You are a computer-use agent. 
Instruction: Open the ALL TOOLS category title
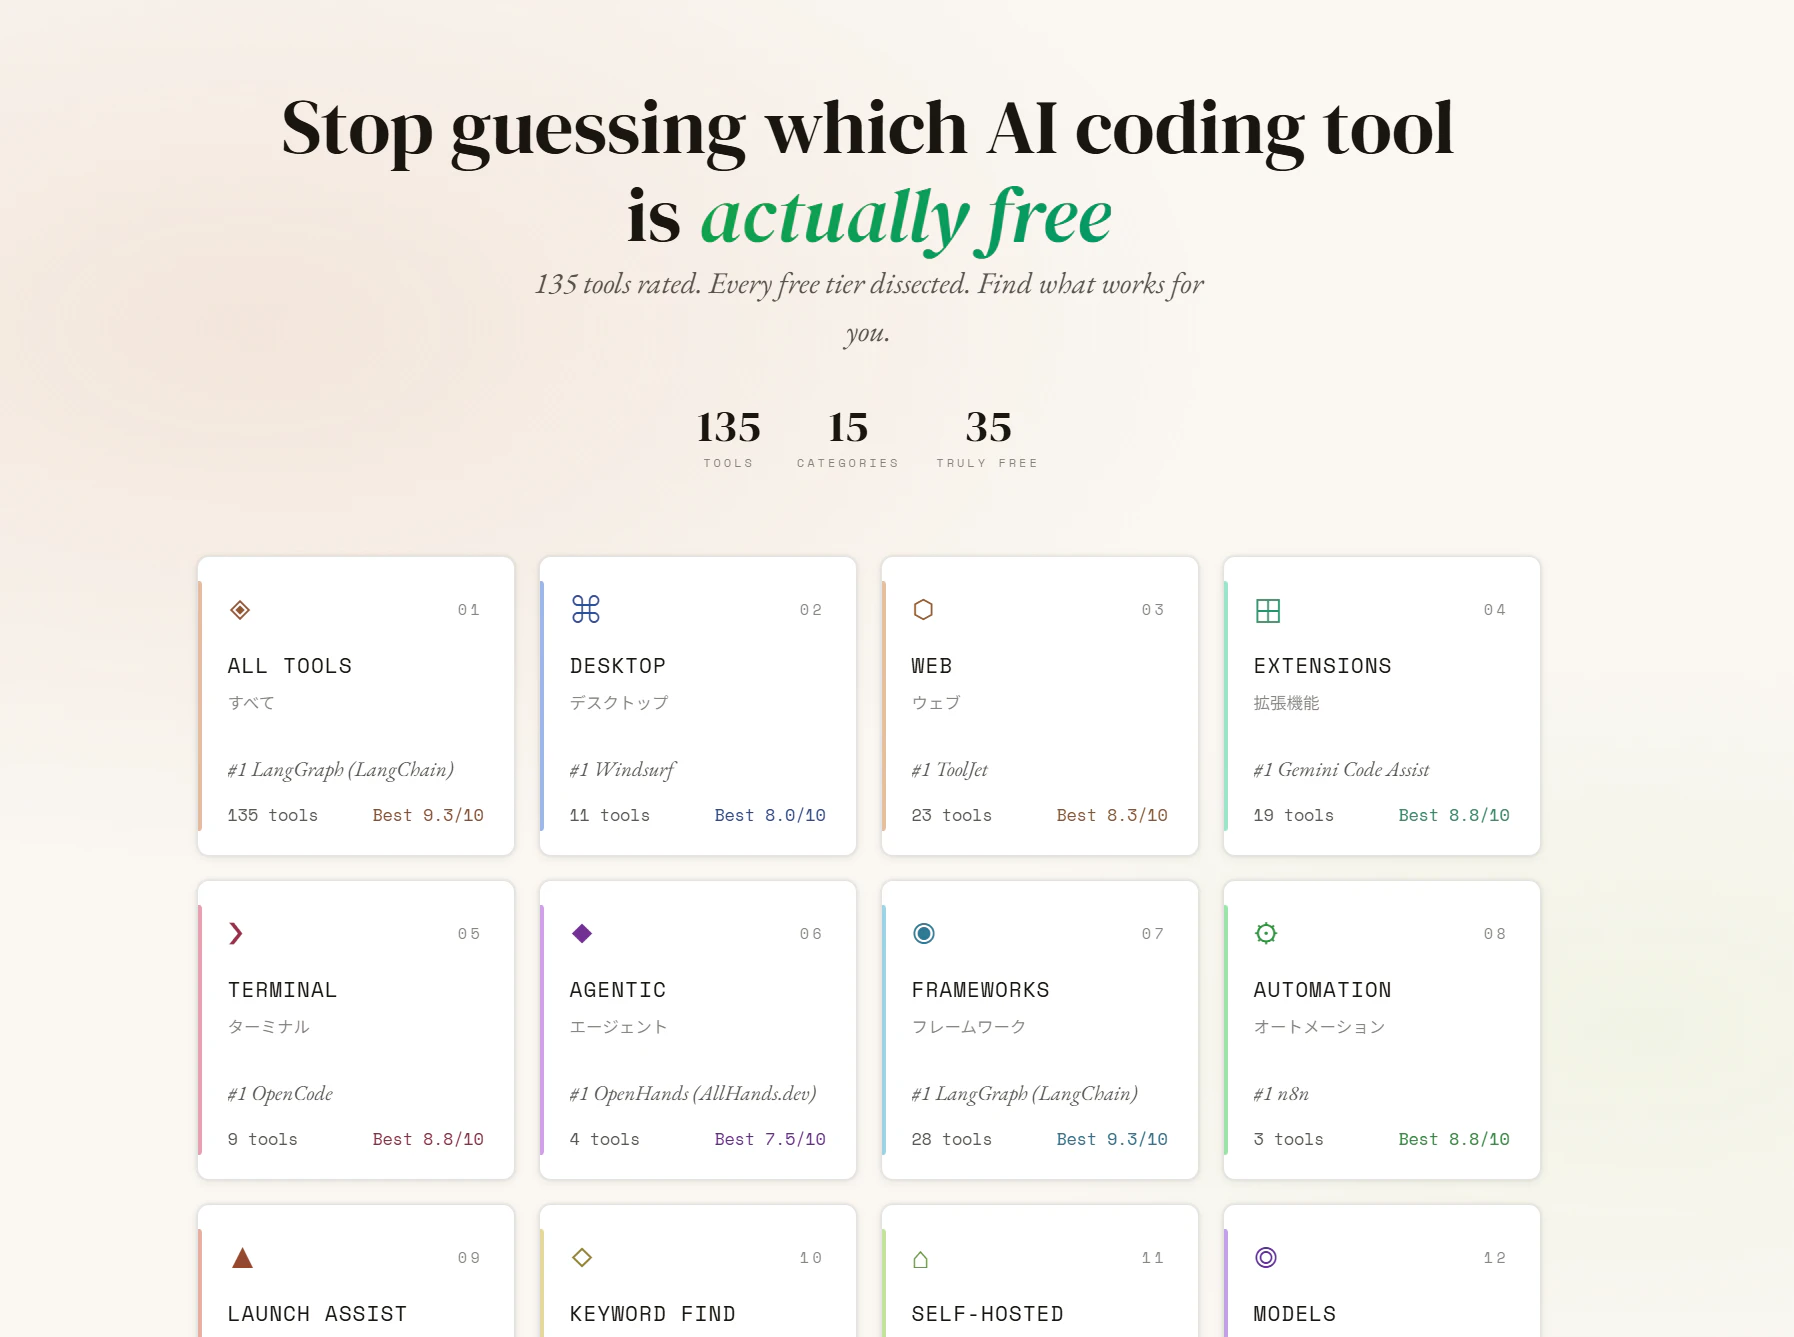point(290,666)
